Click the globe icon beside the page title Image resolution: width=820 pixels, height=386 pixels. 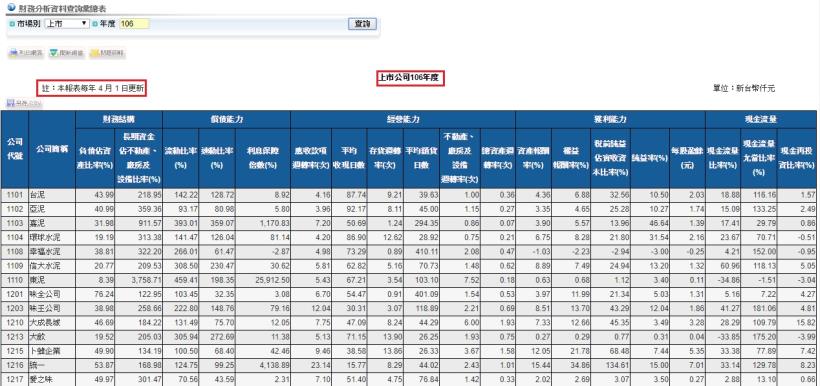click(x=12, y=7)
